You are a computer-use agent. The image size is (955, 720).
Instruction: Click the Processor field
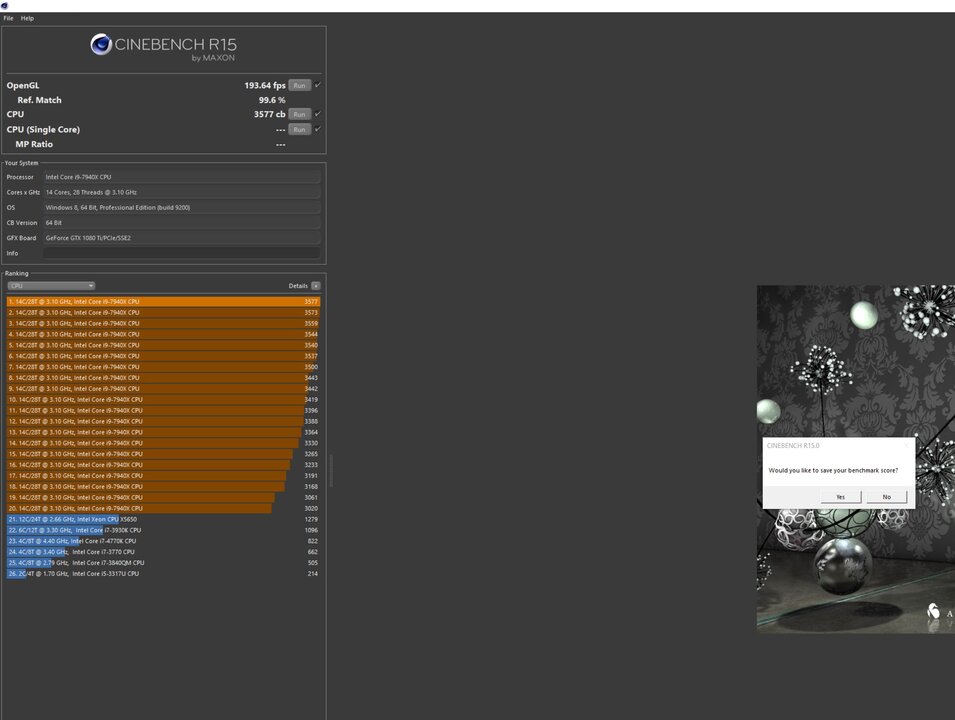point(181,177)
